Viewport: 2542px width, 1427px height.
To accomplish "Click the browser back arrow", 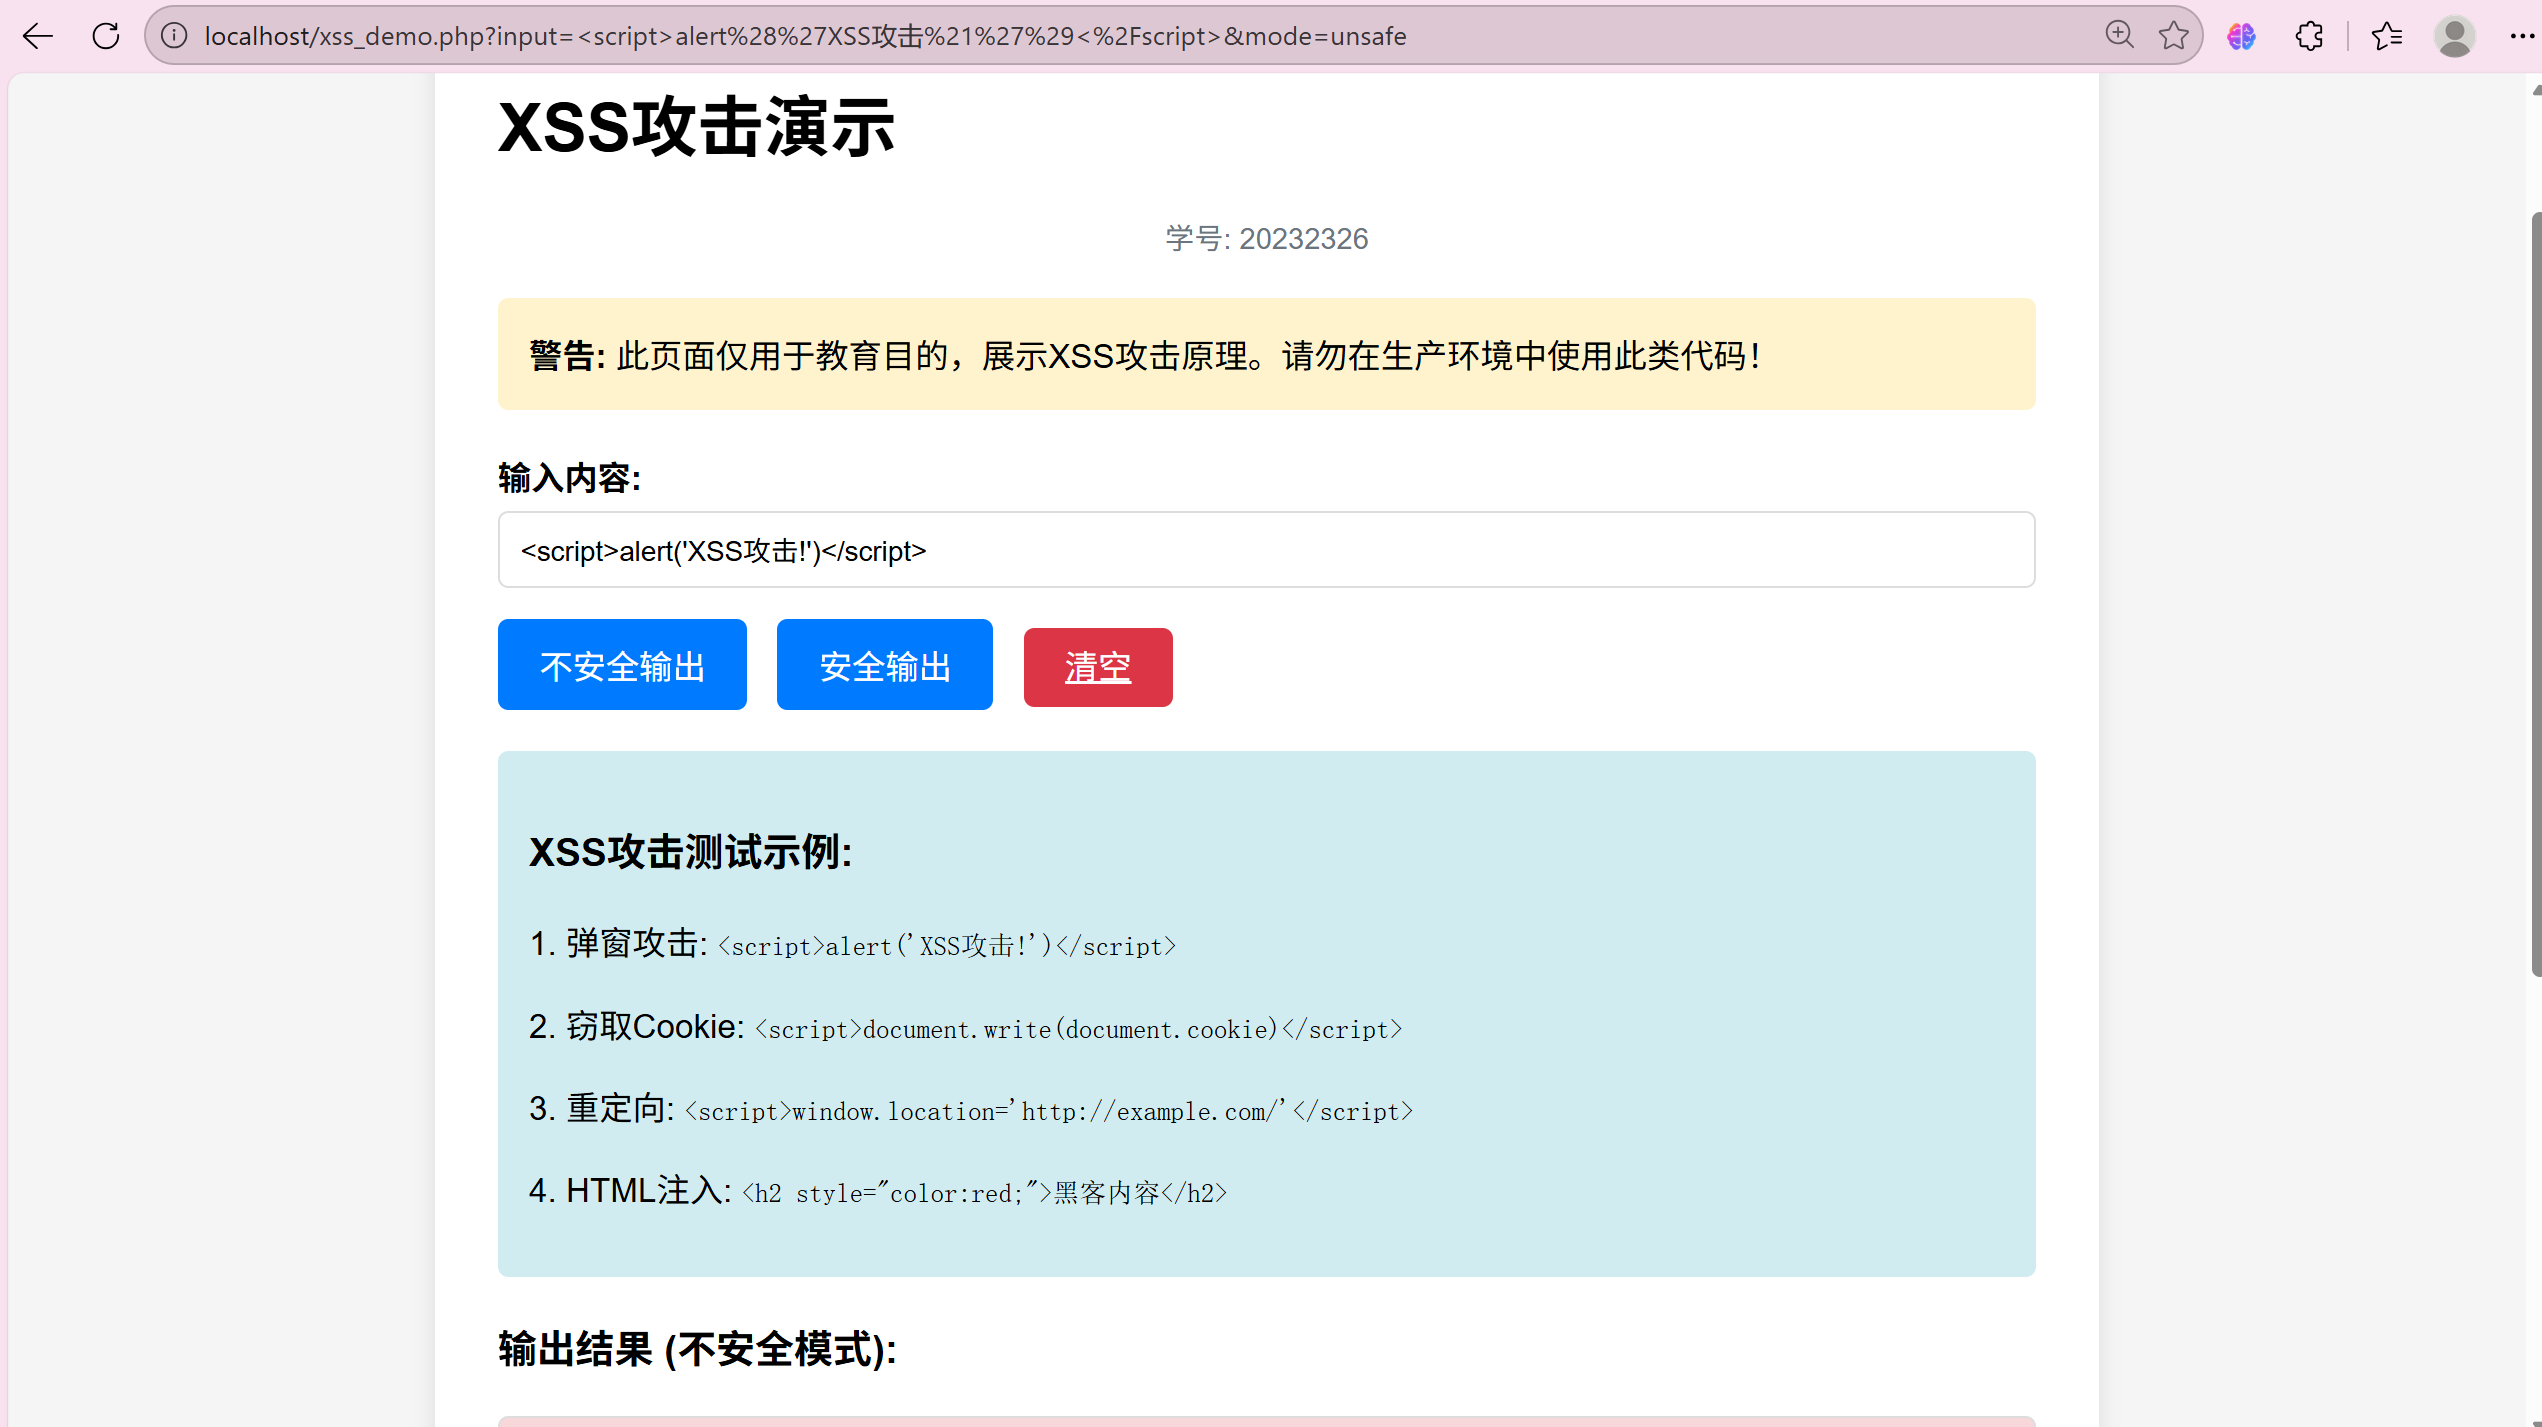I will click(38, 36).
